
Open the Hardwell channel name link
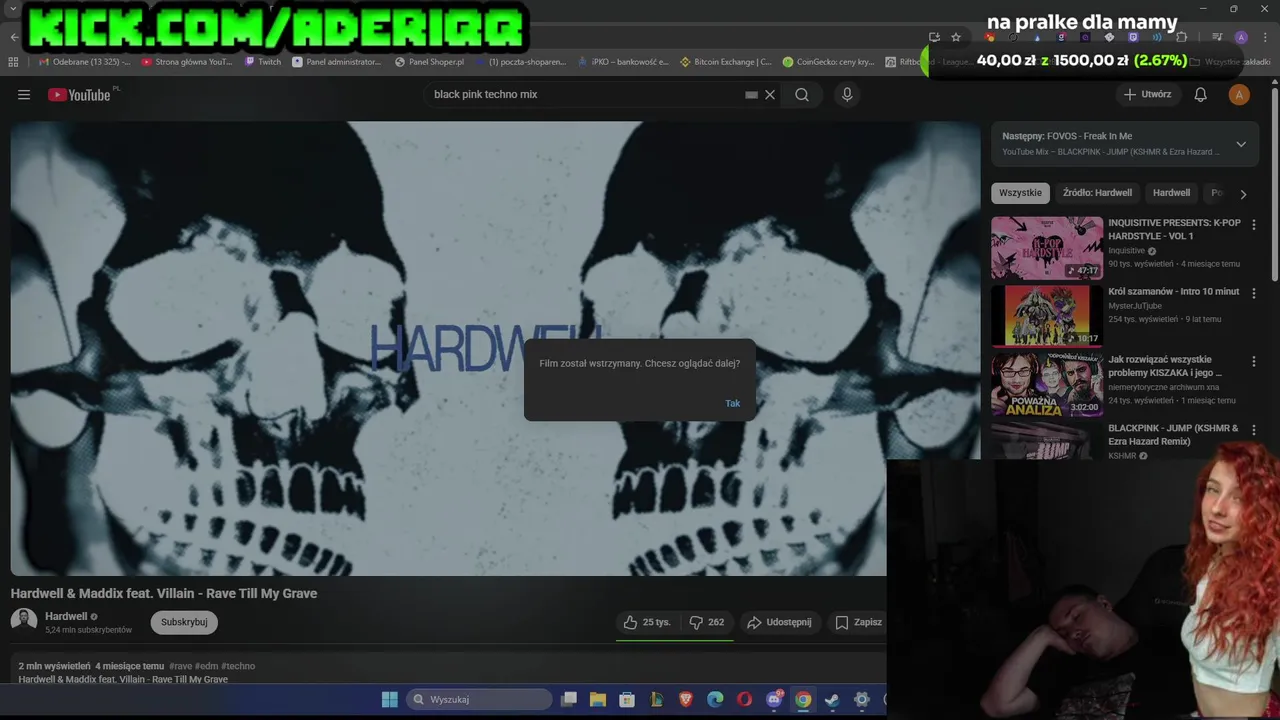(x=66, y=616)
